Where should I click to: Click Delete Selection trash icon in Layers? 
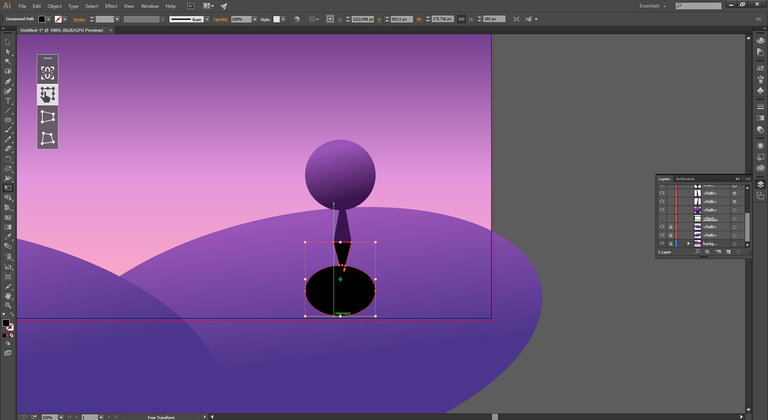point(739,252)
